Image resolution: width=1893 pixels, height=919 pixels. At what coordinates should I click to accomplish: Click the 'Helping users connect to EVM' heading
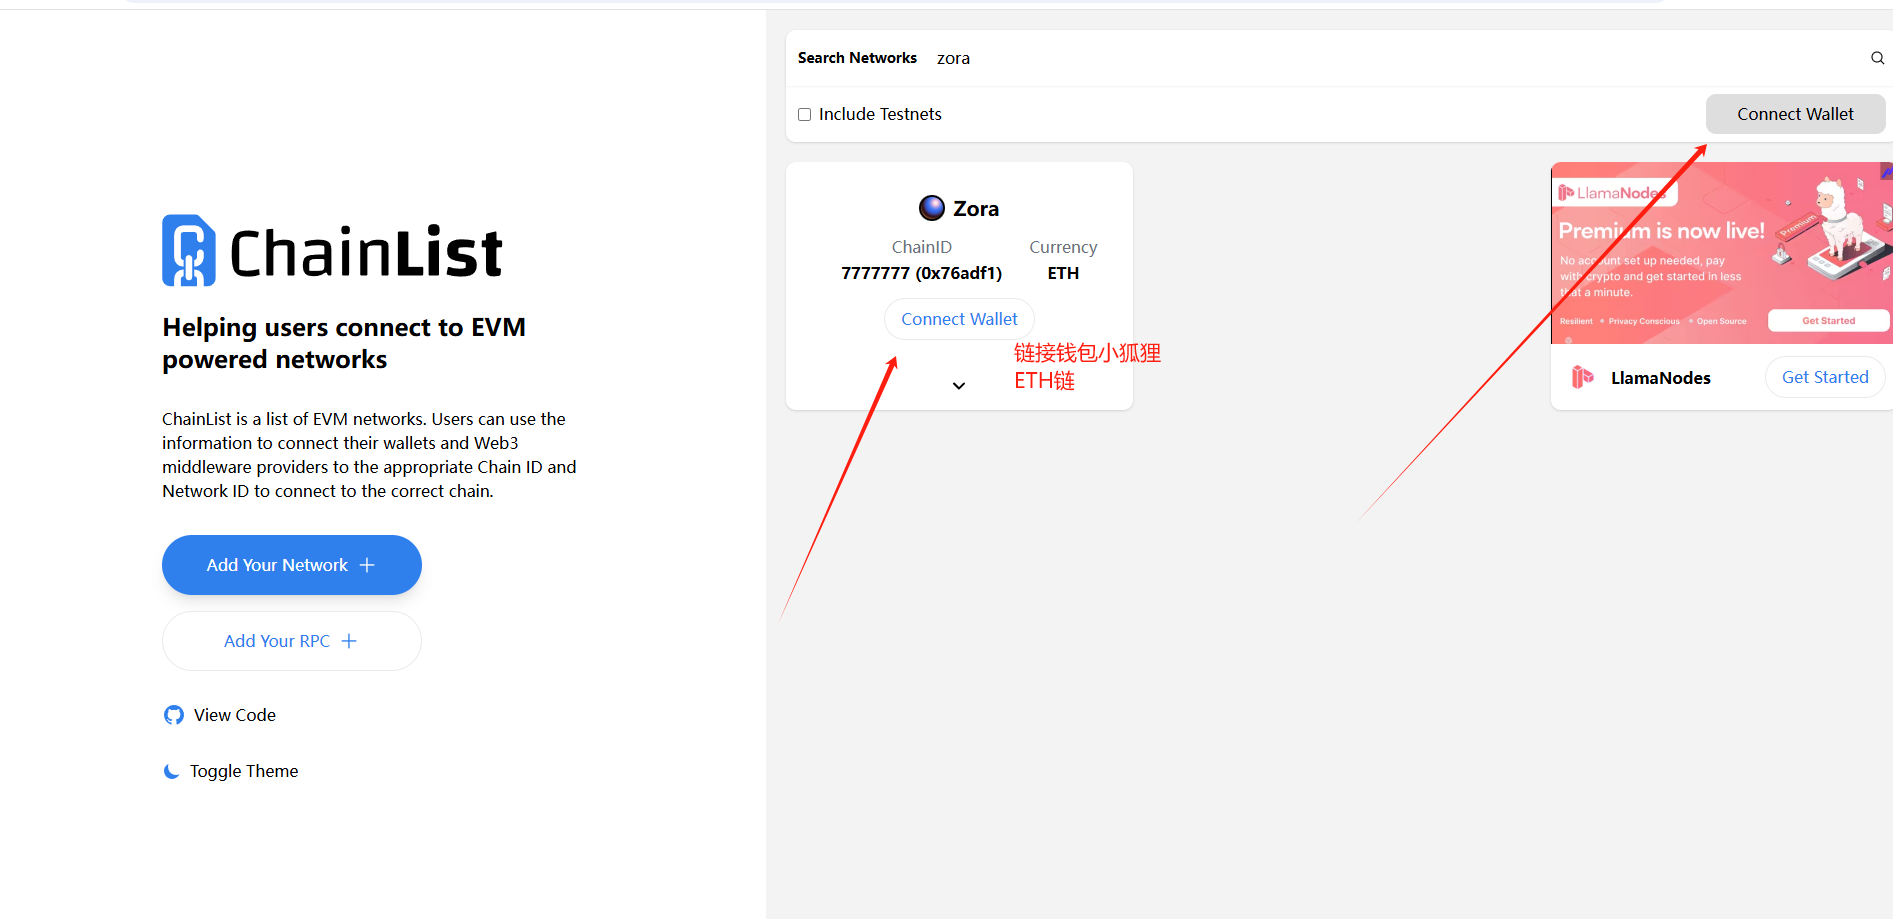pos(344,343)
